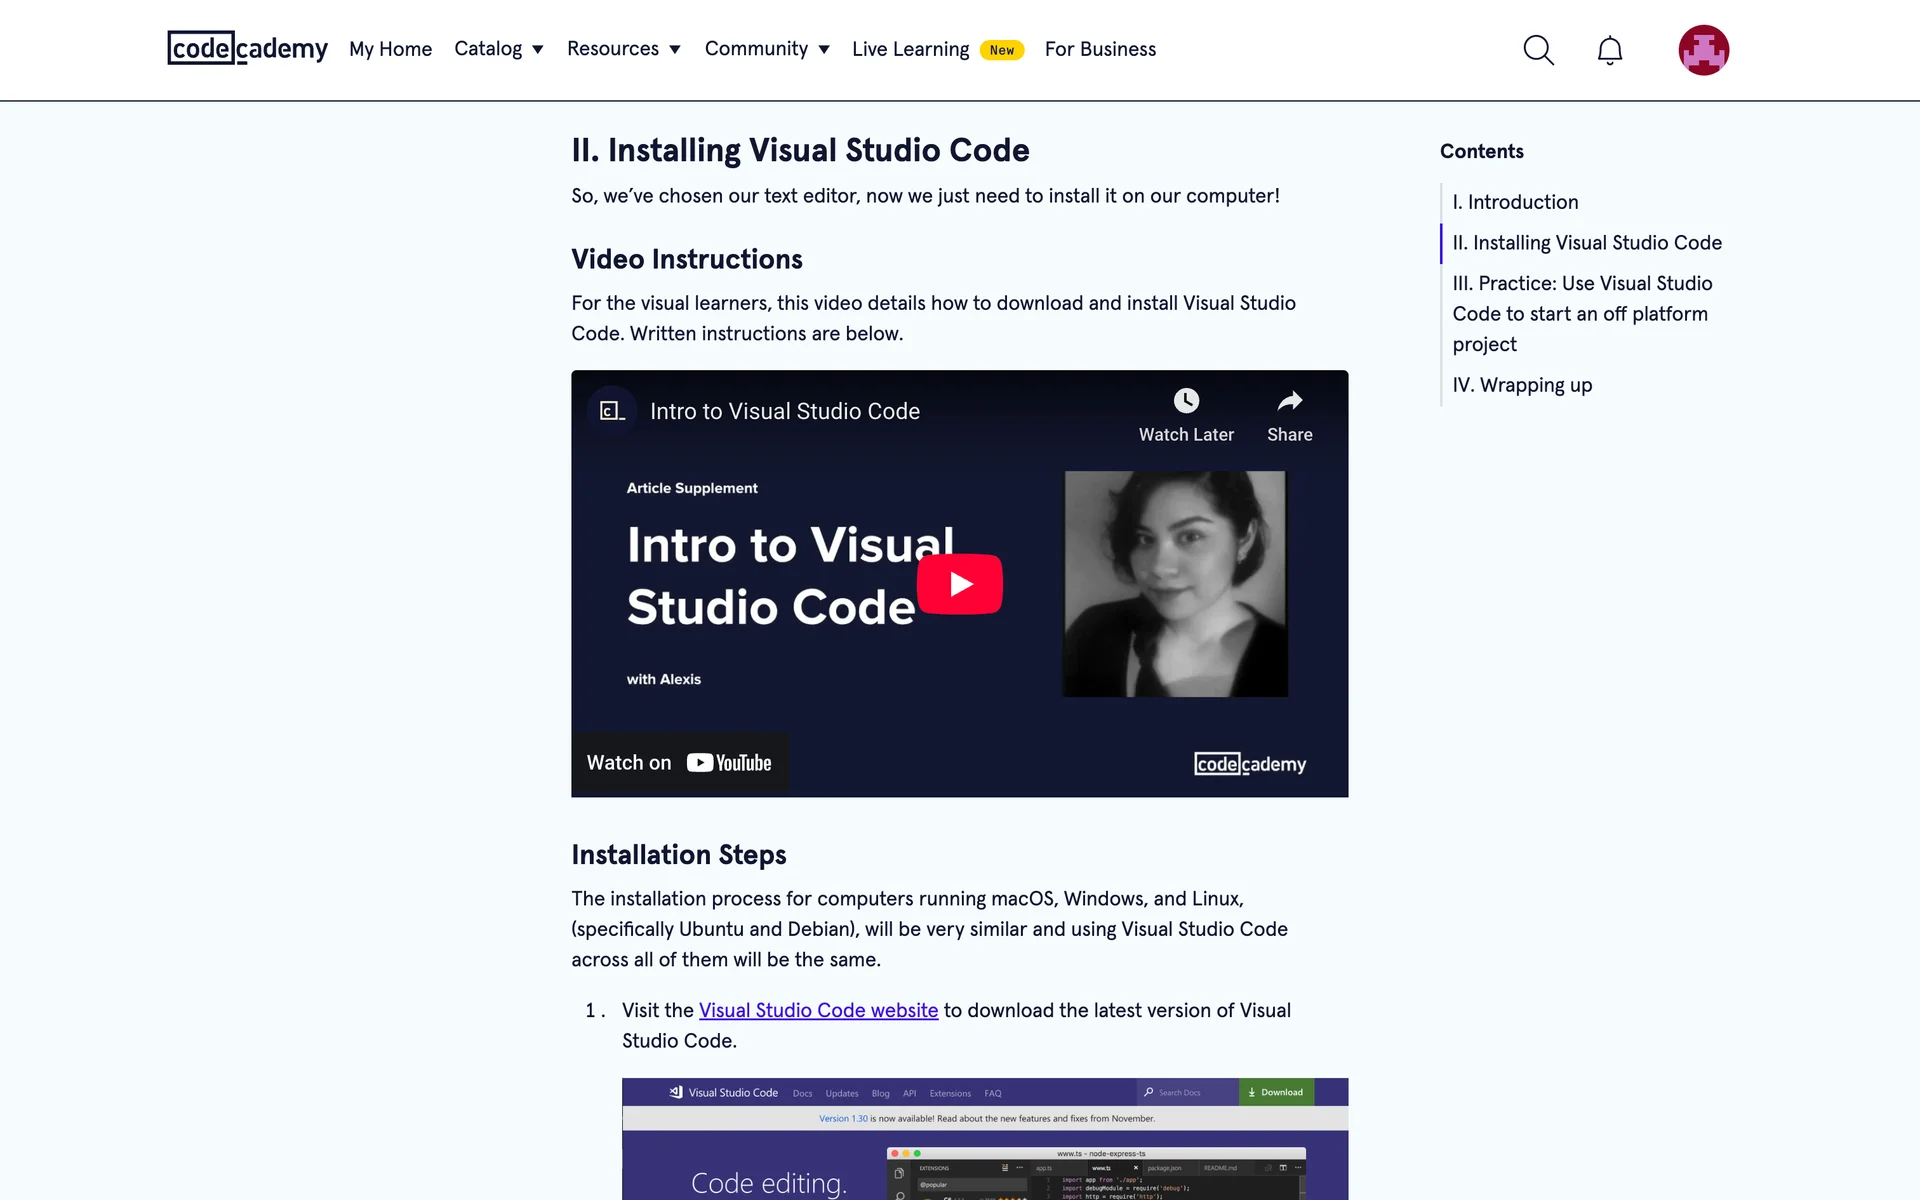Follow the Visual Studio Code website link

(818, 1010)
